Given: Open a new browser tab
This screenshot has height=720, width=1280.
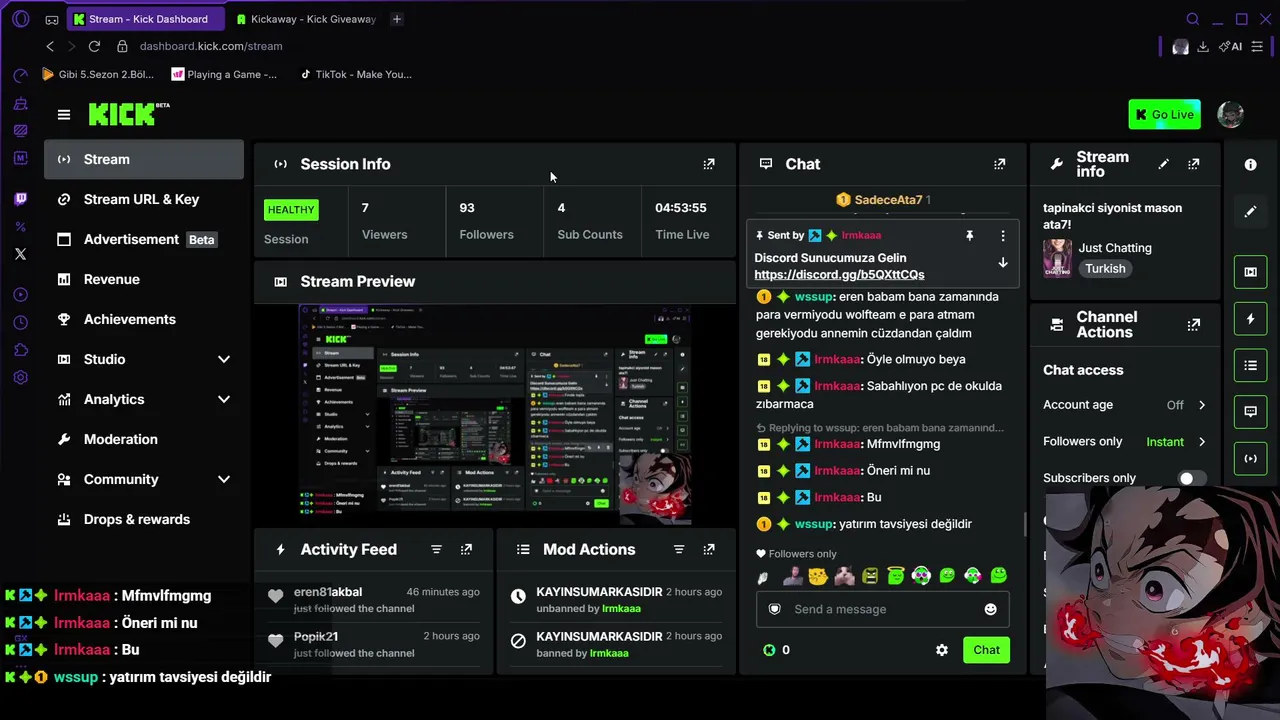Looking at the screenshot, I should click(x=397, y=19).
